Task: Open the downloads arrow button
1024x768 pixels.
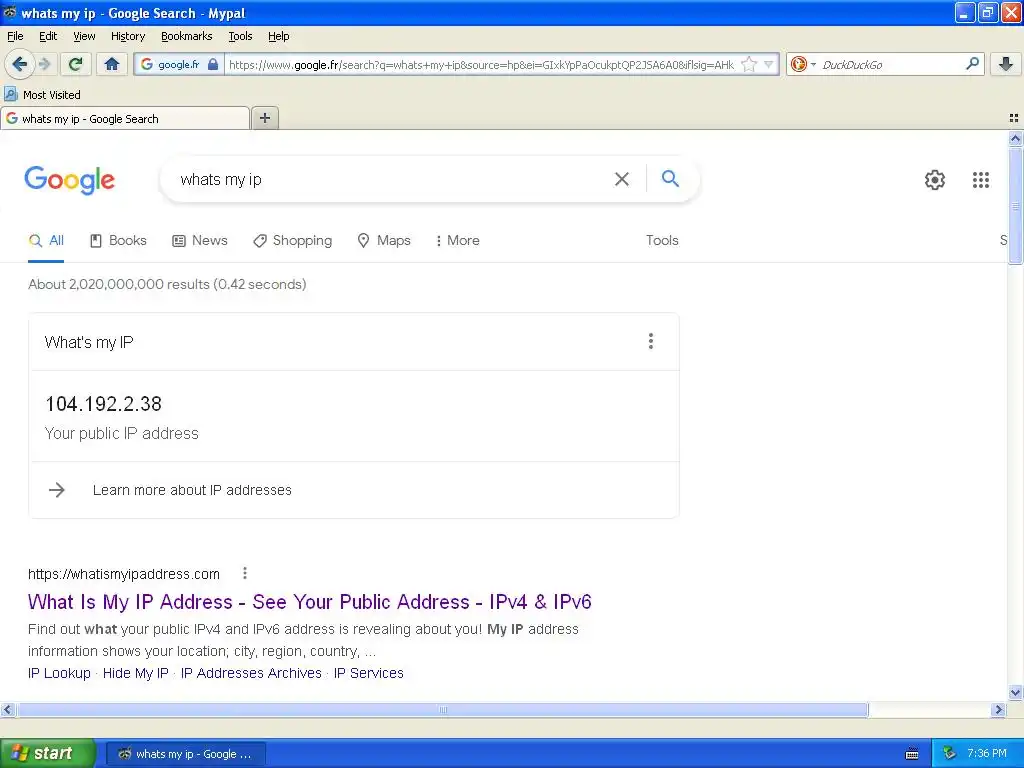Action: pyautogui.click(x=1006, y=64)
